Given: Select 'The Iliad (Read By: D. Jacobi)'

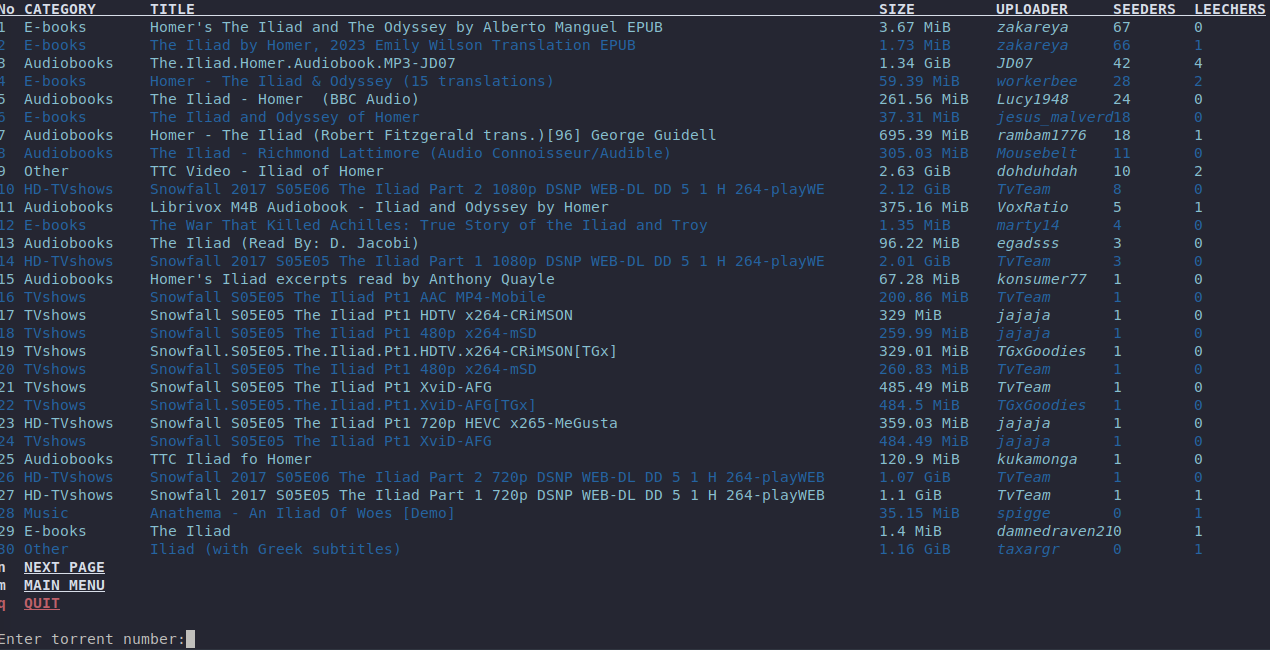Looking at the screenshot, I should [285, 243].
